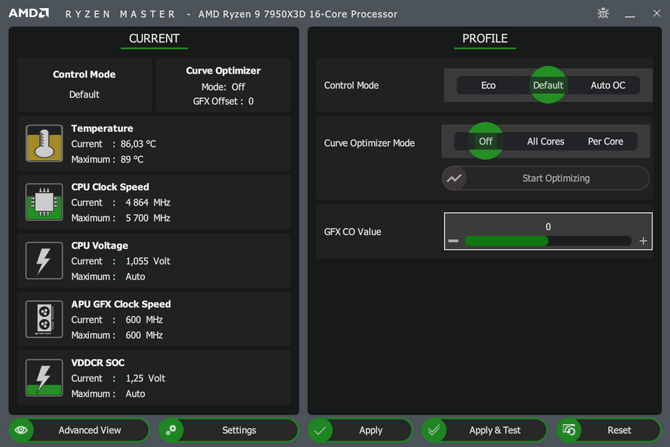Click the GFX CO Value slider bar

[x=548, y=241]
